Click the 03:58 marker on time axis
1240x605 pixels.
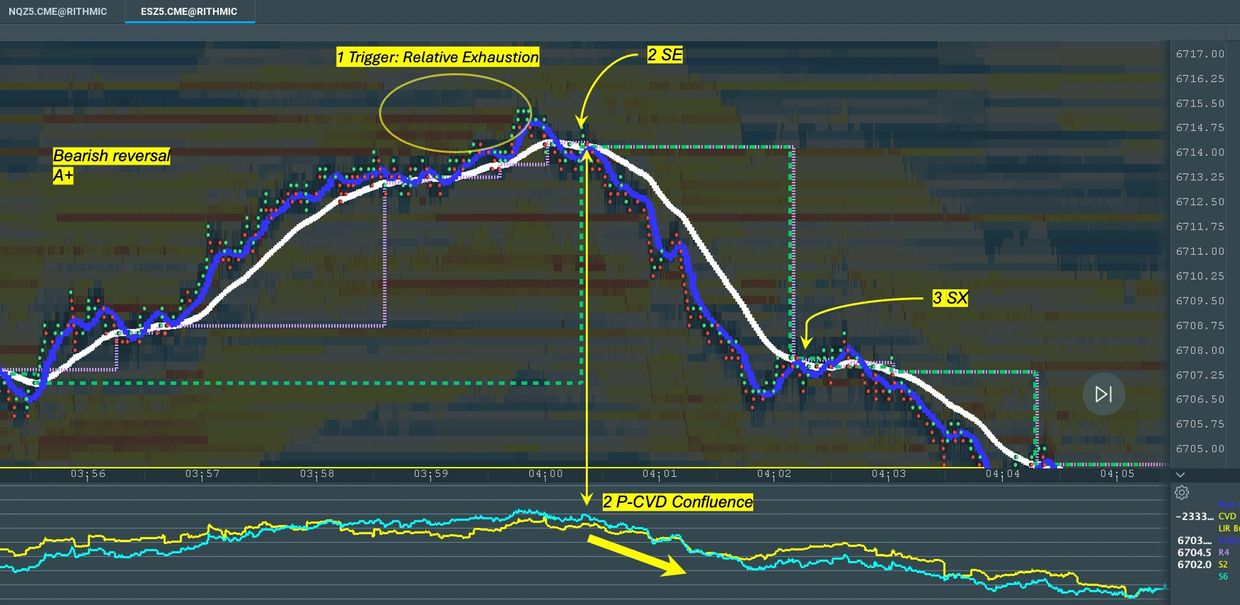317,474
